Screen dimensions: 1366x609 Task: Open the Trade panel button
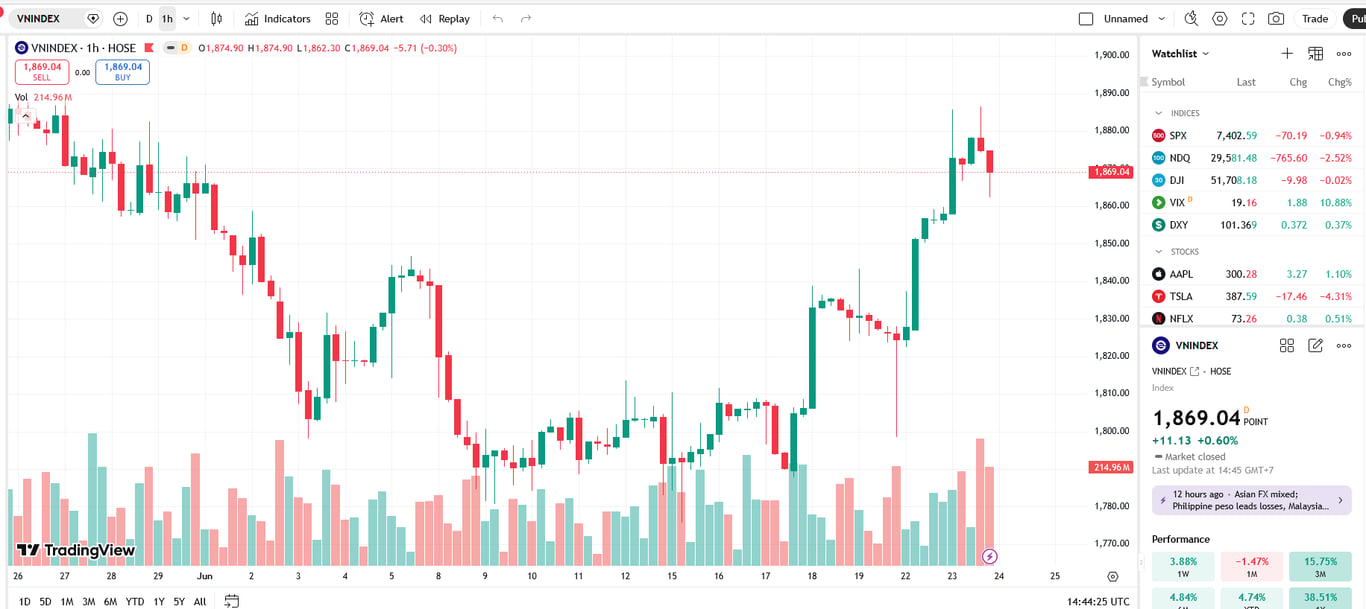[x=1315, y=19]
